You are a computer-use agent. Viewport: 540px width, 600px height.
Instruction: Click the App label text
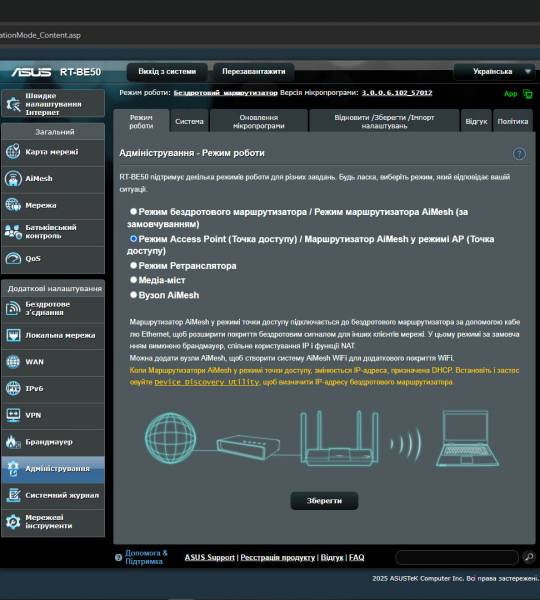click(x=511, y=94)
